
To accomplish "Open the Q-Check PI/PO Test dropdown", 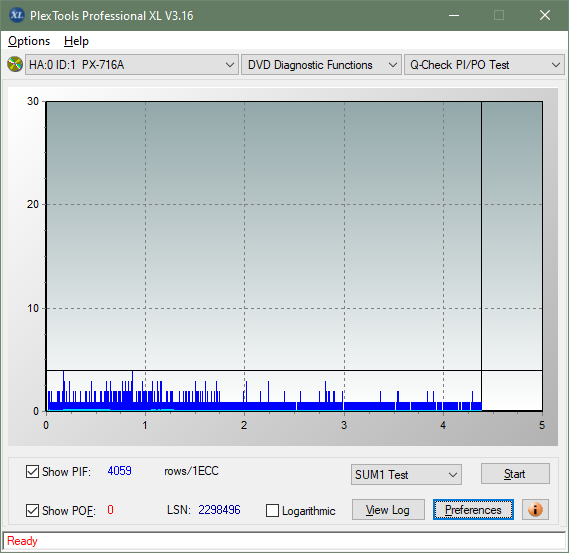I will coord(484,65).
